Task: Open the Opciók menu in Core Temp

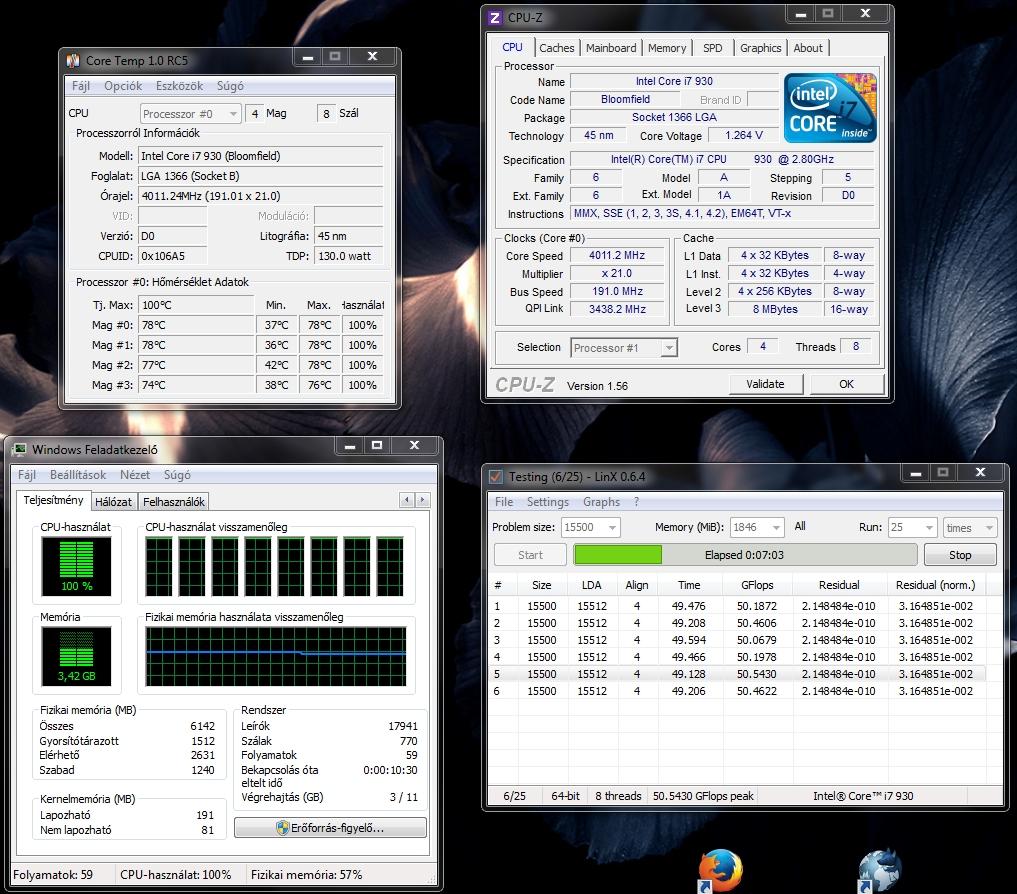Action: [123, 86]
